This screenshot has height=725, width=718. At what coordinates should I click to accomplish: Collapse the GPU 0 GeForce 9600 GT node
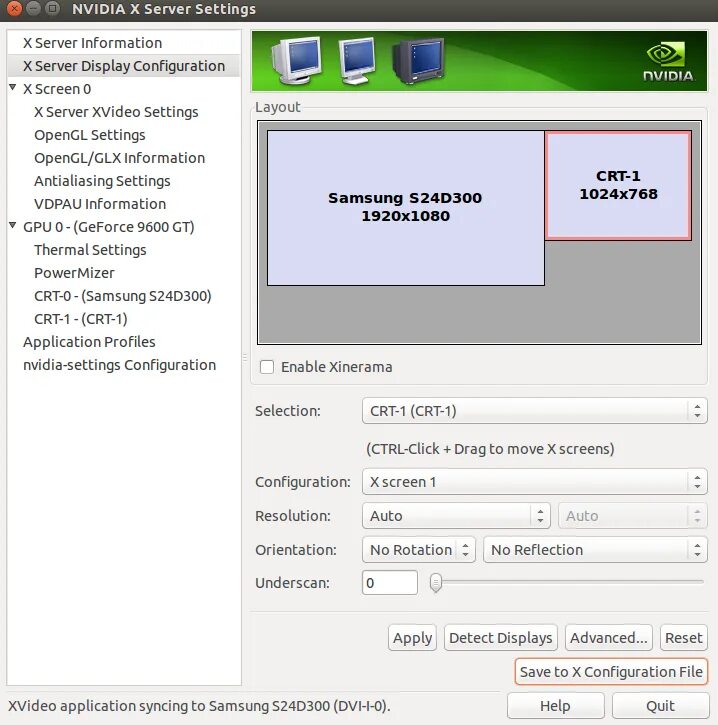point(13,225)
